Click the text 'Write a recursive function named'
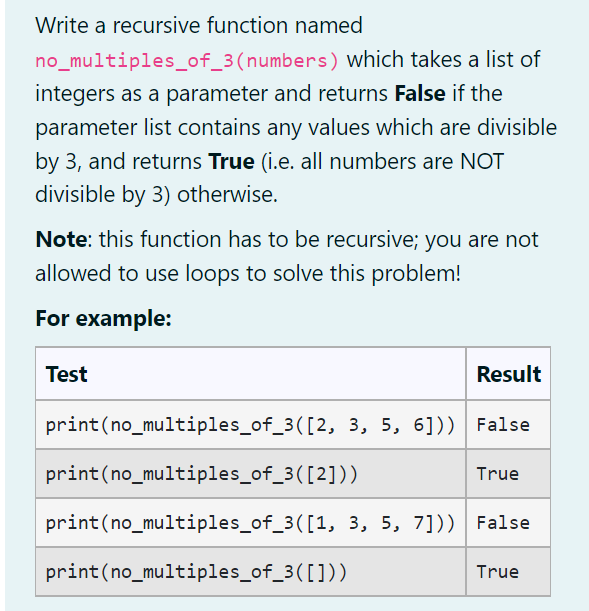This screenshot has width=589, height=611. tap(199, 25)
